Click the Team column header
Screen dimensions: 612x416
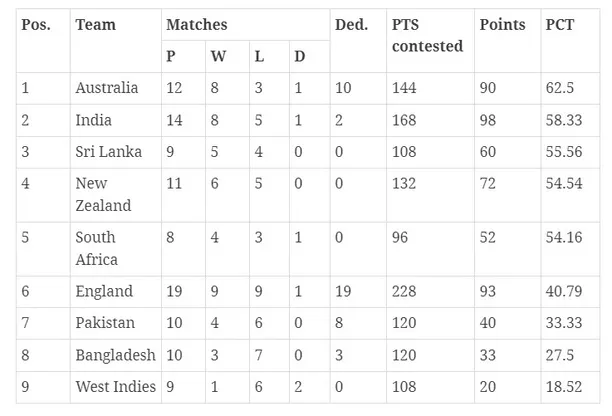point(93,24)
